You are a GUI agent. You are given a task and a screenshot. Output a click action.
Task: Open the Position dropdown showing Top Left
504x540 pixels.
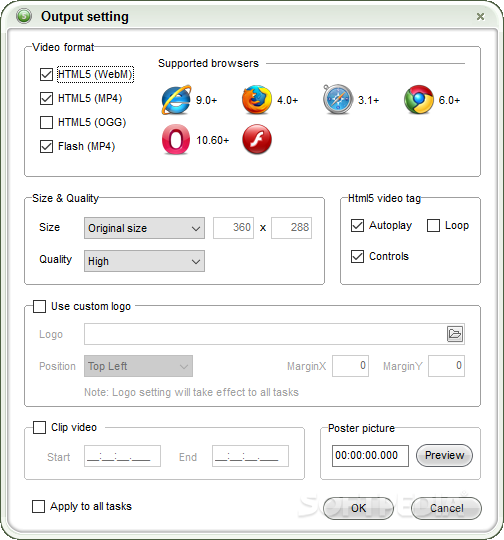pyautogui.click(x=138, y=366)
